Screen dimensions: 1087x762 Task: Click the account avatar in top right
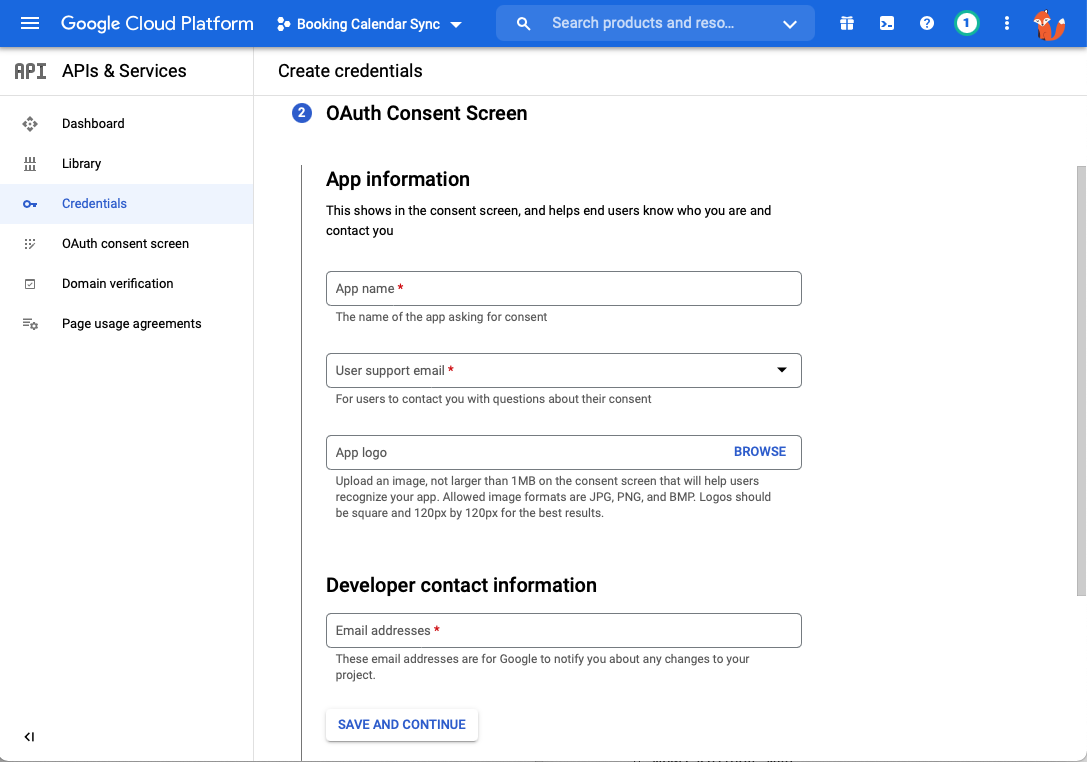pyautogui.click(x=1049, y=23)
